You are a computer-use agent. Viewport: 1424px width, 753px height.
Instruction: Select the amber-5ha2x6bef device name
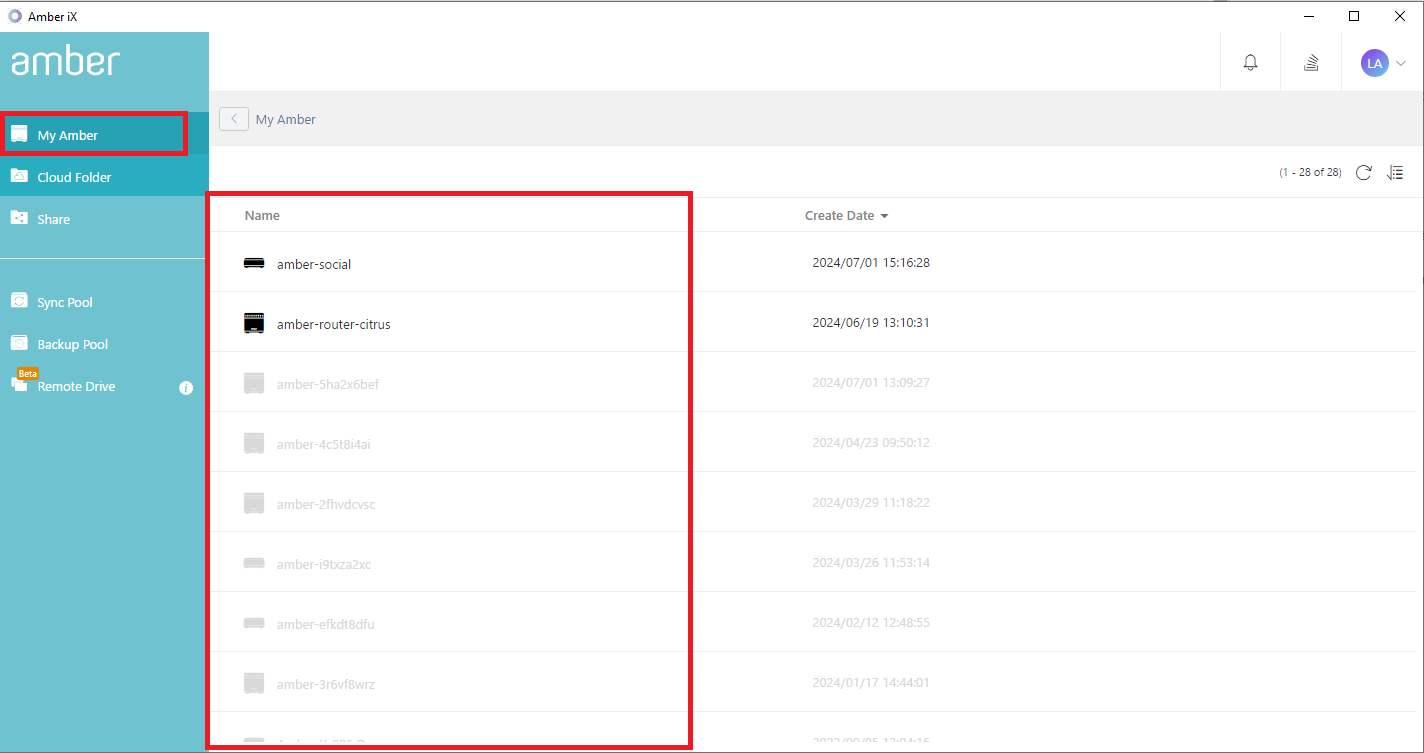click(x=328, y=384)
